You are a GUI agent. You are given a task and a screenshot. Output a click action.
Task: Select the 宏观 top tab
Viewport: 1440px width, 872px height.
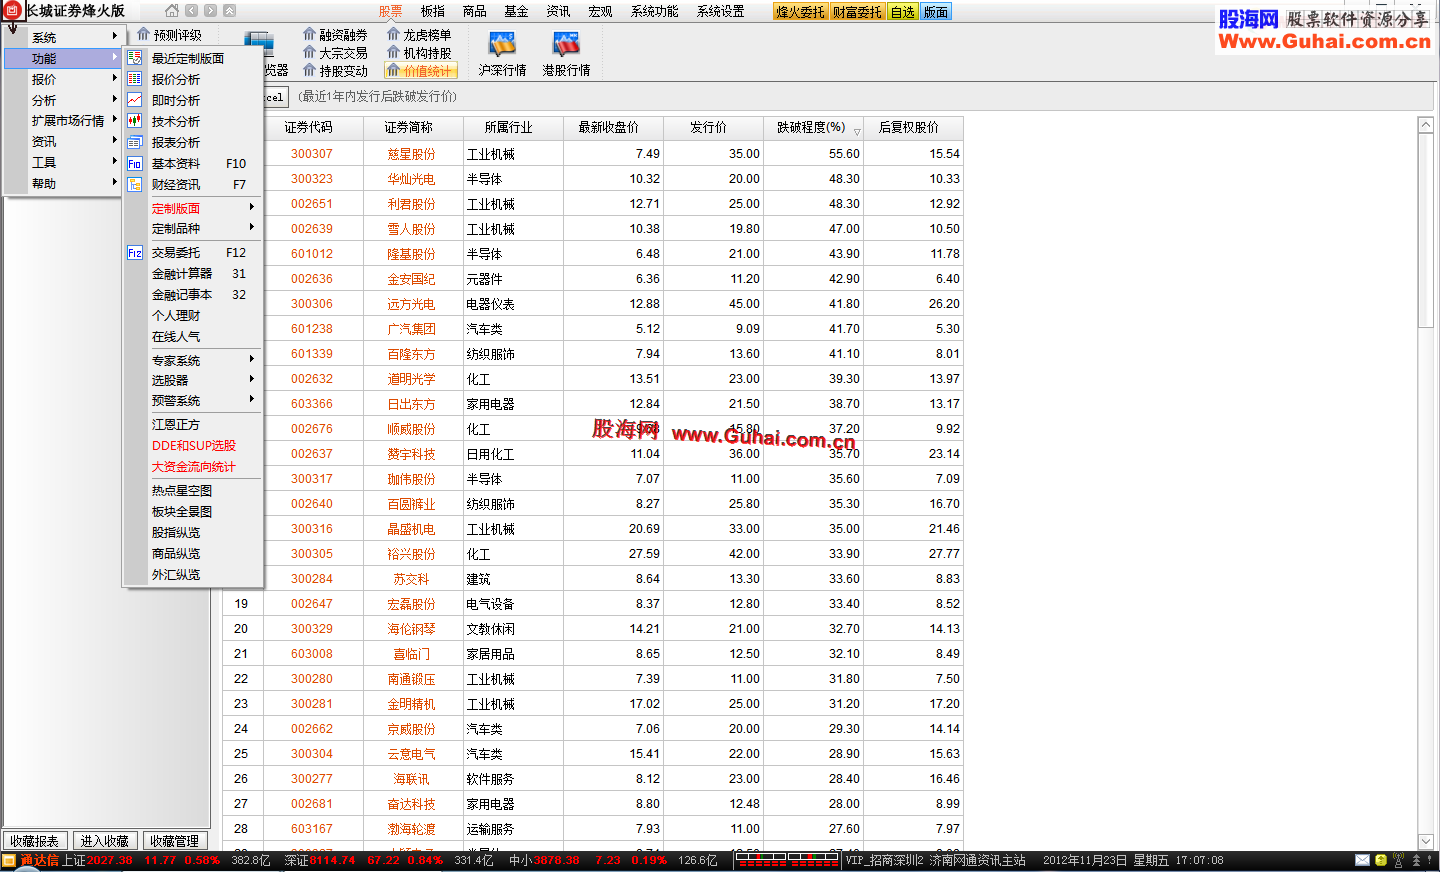point(601,12)
